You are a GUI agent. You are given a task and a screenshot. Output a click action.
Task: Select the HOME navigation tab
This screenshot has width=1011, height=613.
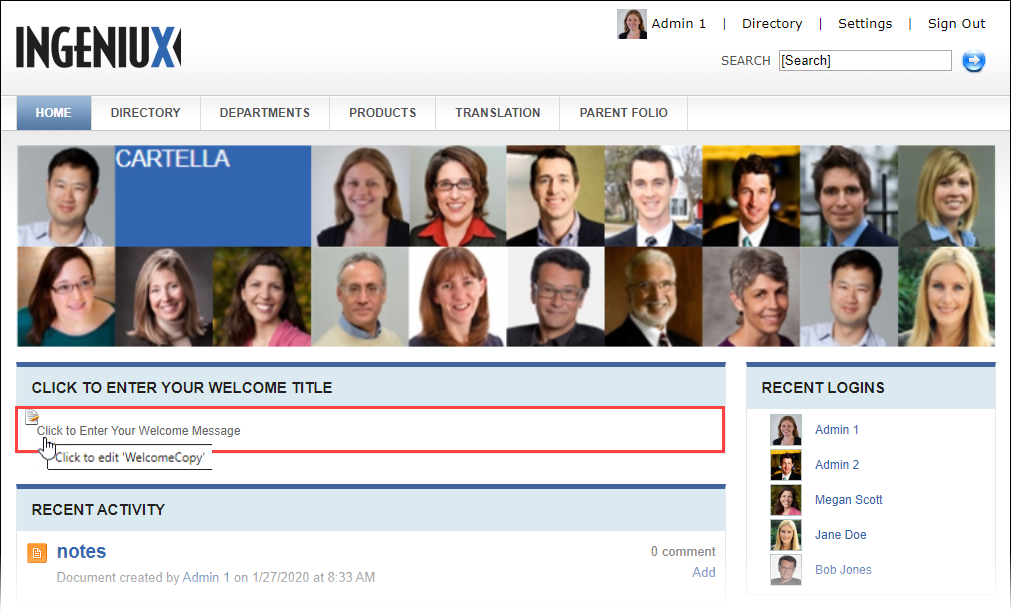coord(54,113)
